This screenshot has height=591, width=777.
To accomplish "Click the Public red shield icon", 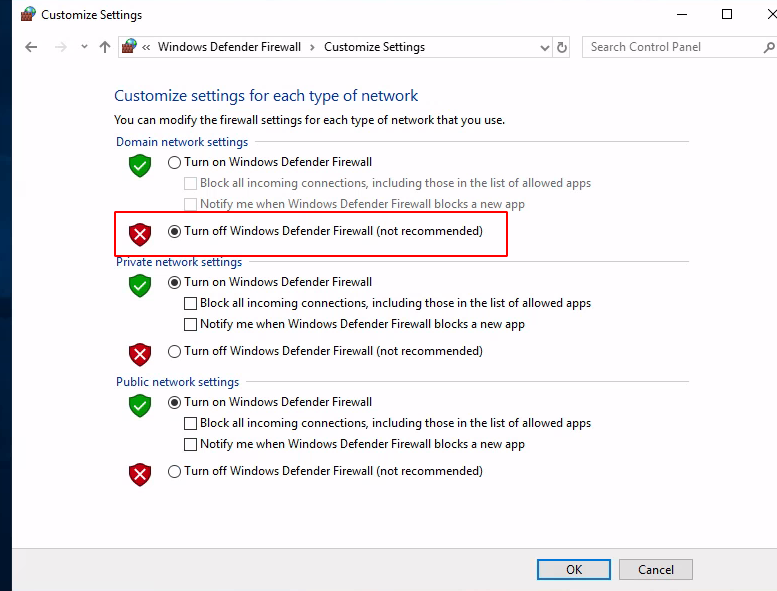I will (140, 475).
